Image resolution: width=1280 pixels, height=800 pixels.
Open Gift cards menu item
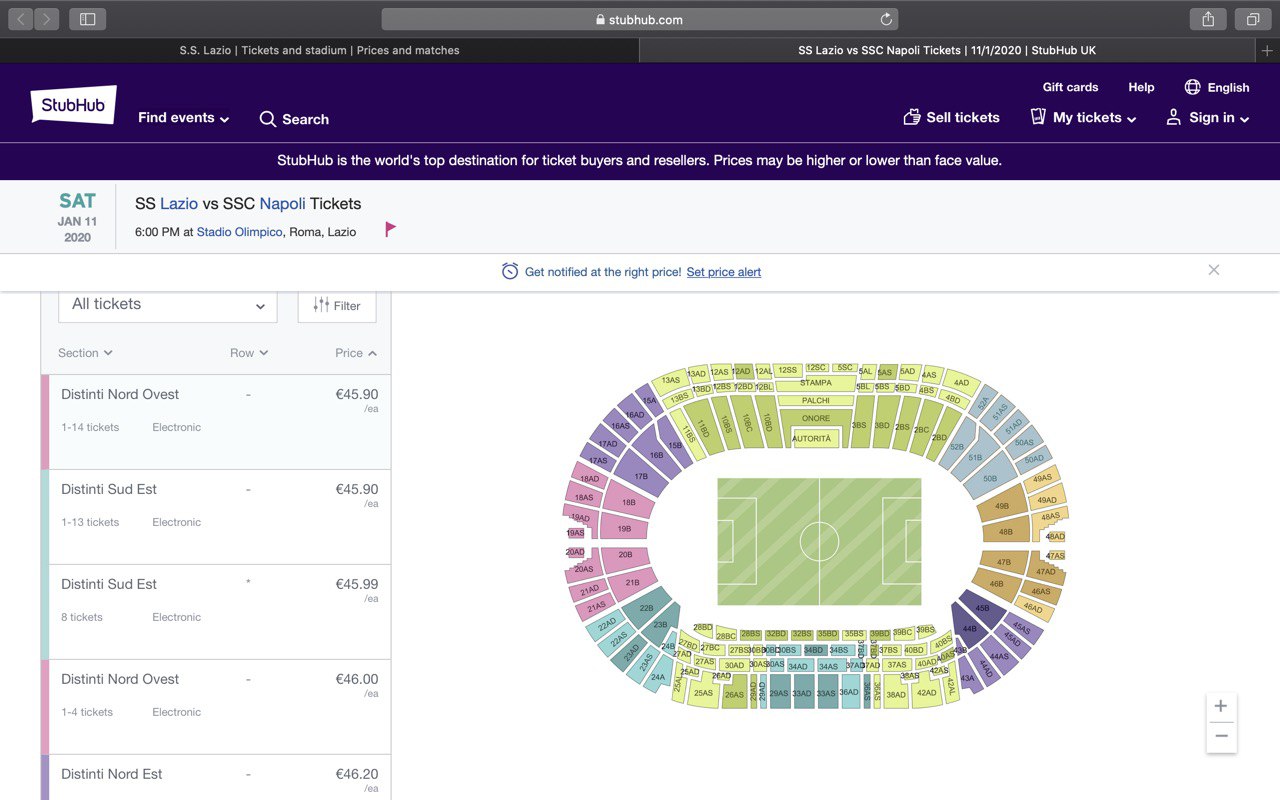click(1070, 87)
